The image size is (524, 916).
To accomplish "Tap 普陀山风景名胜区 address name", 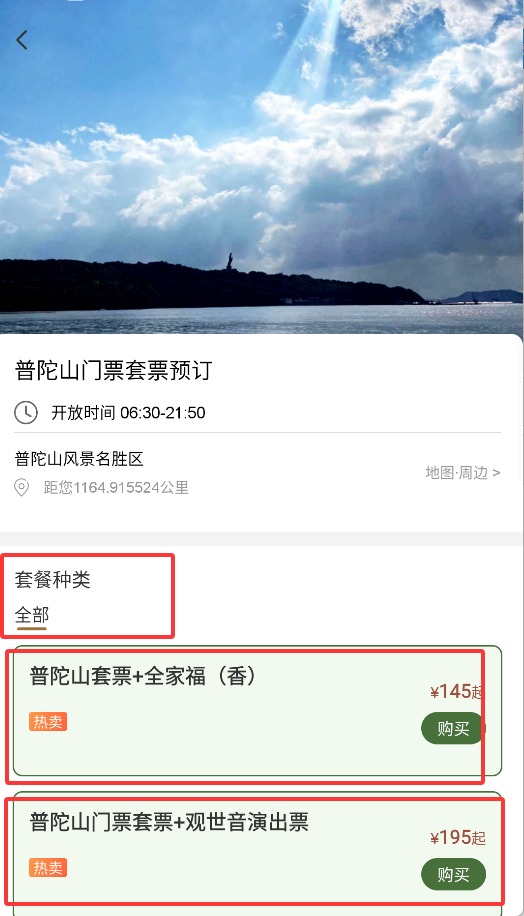I will [79, 459].
